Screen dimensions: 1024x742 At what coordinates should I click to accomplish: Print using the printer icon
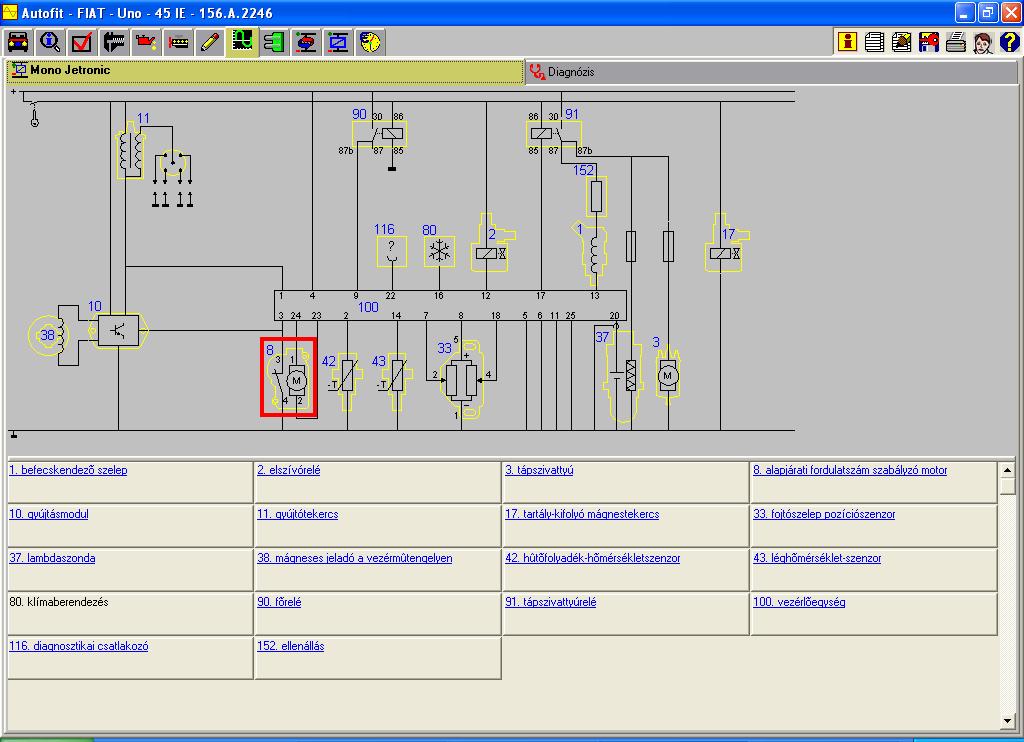(955, 42)
